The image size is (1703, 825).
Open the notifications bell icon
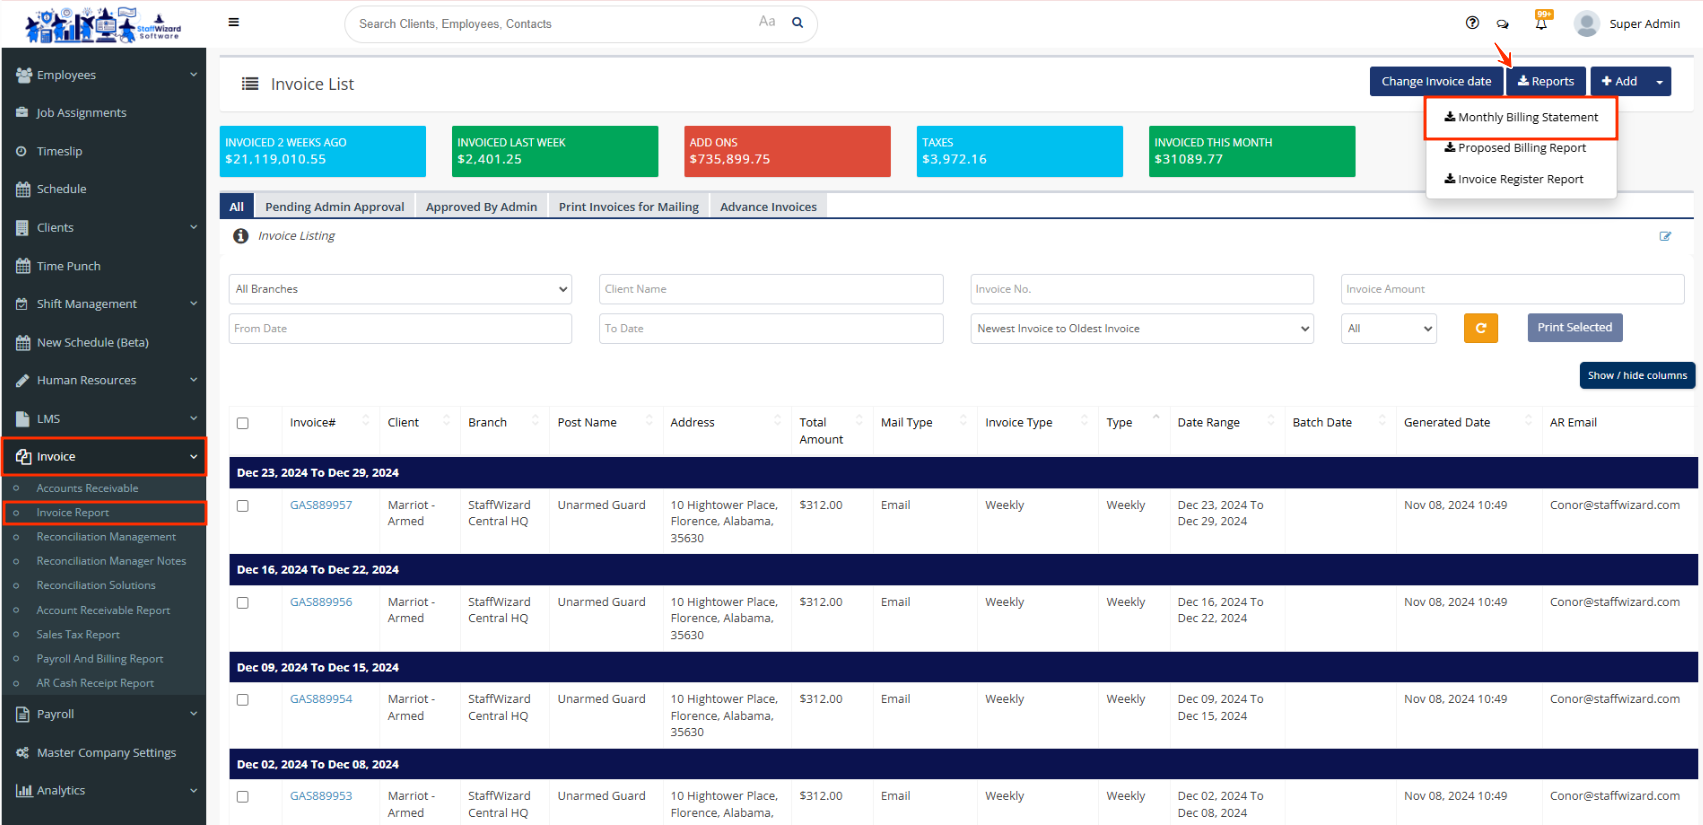point(1541,23)
